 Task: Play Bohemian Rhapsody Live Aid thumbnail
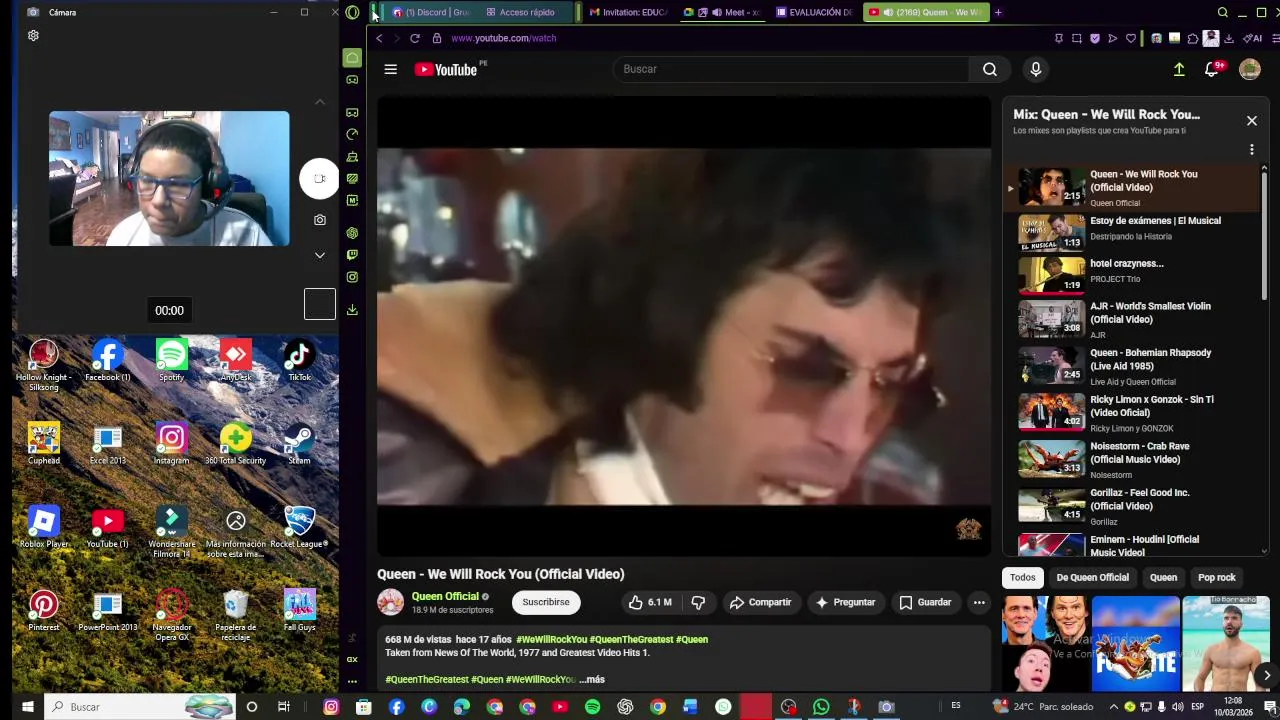click(x=1051, y=365)
